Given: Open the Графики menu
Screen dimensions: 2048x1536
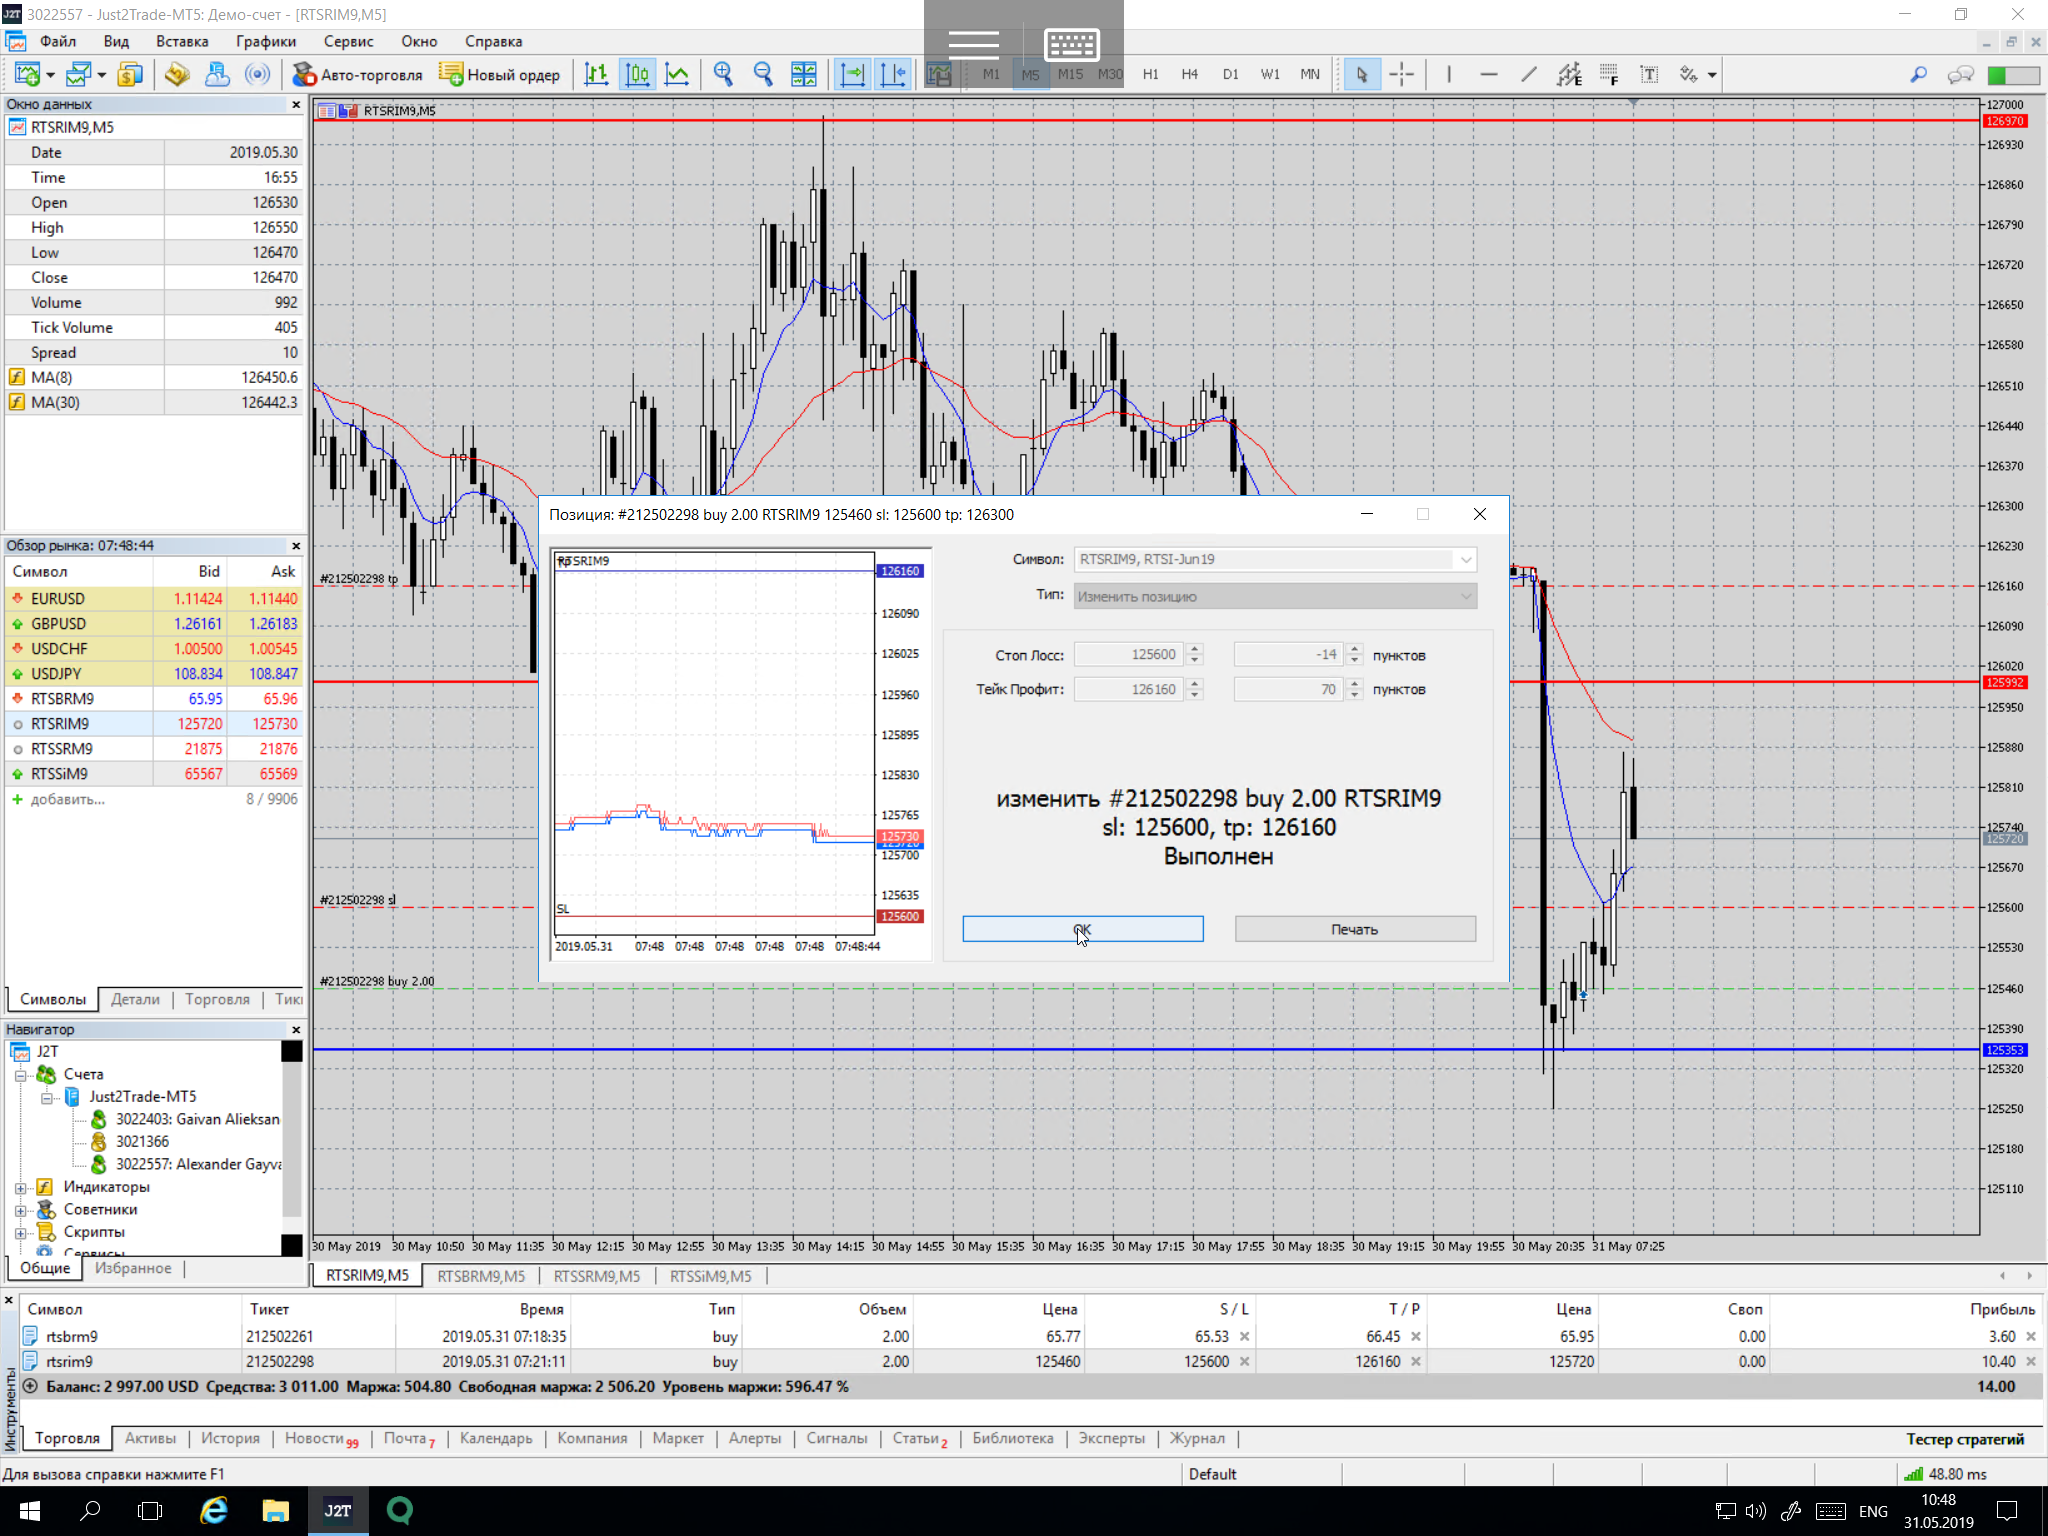Looking at the screenshot, I should coord(265,41).
